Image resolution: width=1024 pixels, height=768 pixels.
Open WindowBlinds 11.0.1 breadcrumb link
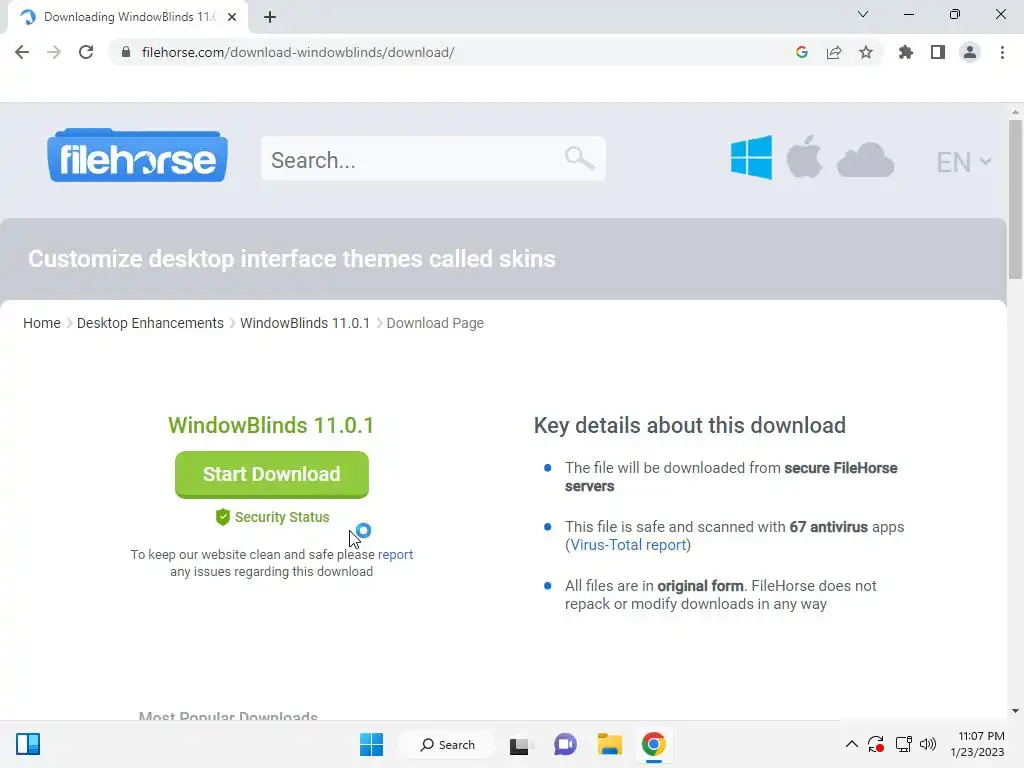click(305, 323)
